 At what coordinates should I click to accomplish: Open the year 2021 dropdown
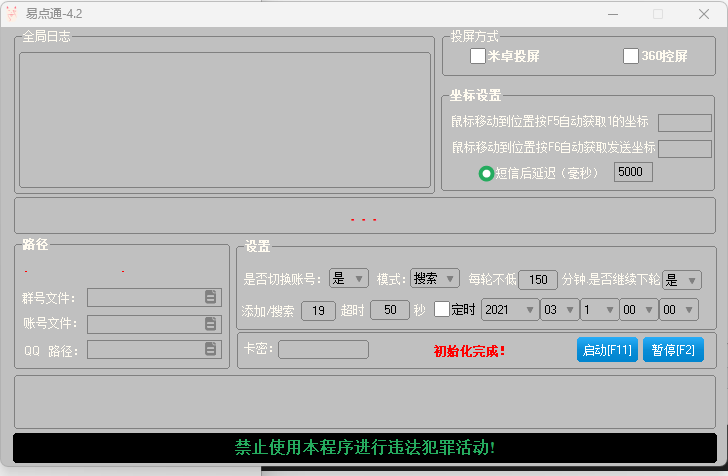(508, 310)
